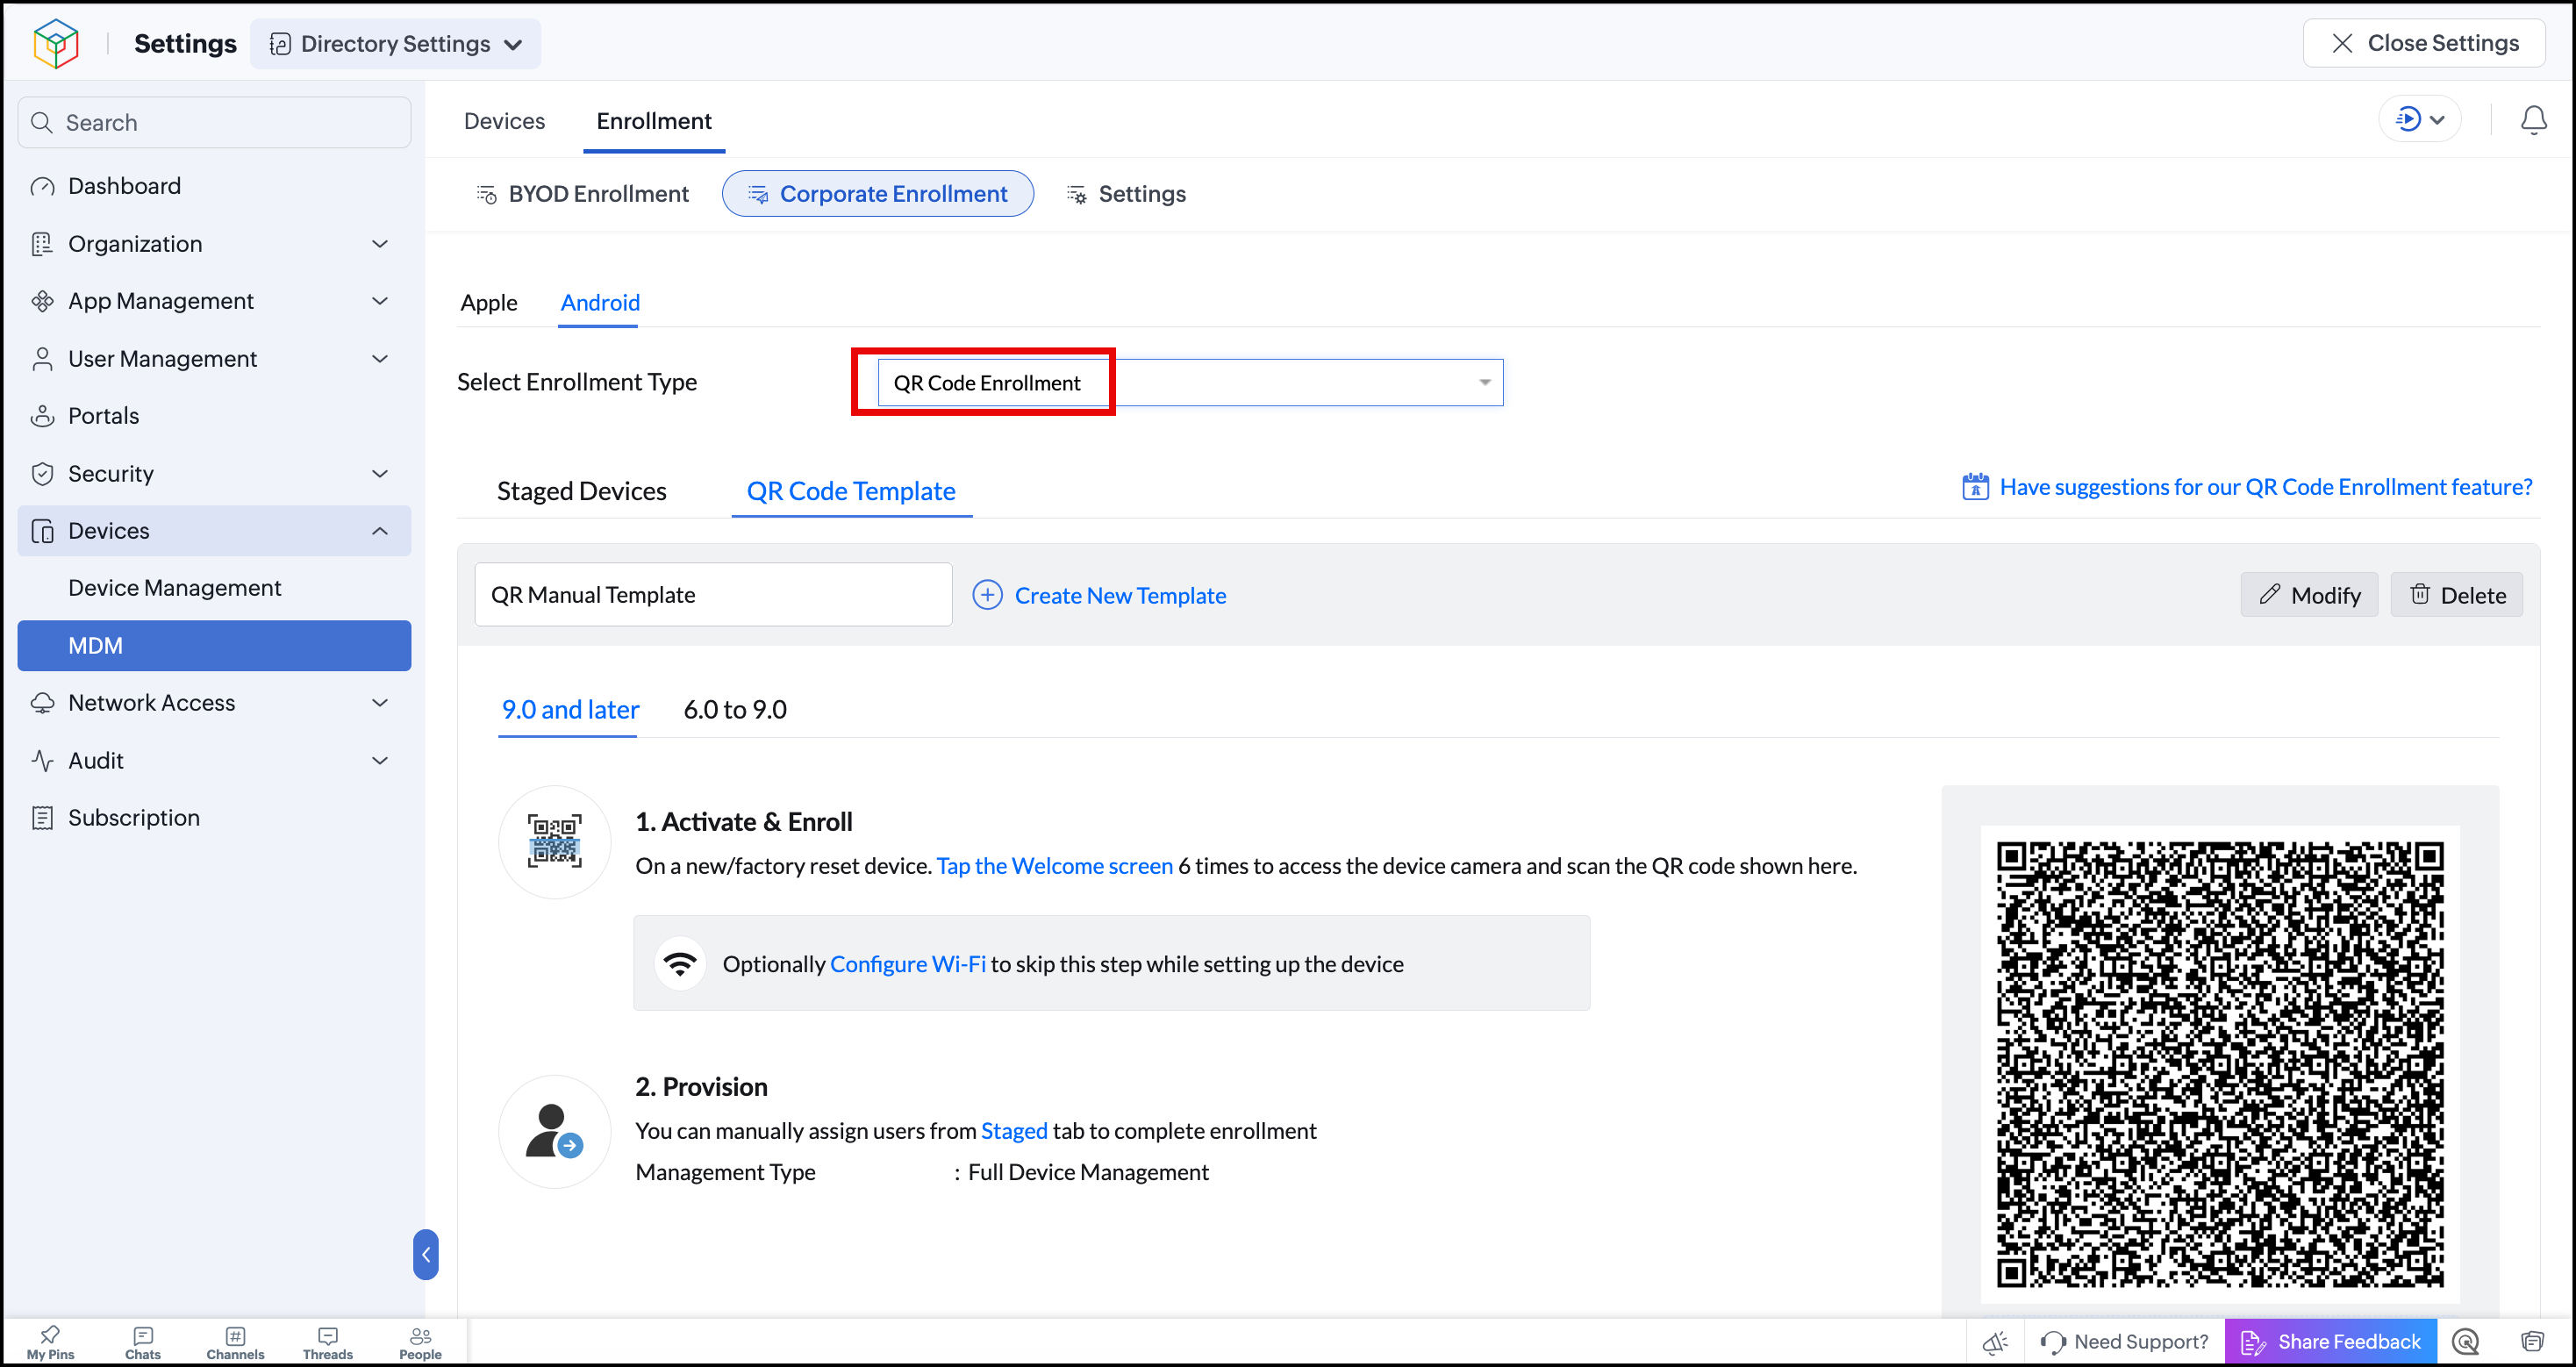Switch to the Apple platform tab

[x=489, y=303]
